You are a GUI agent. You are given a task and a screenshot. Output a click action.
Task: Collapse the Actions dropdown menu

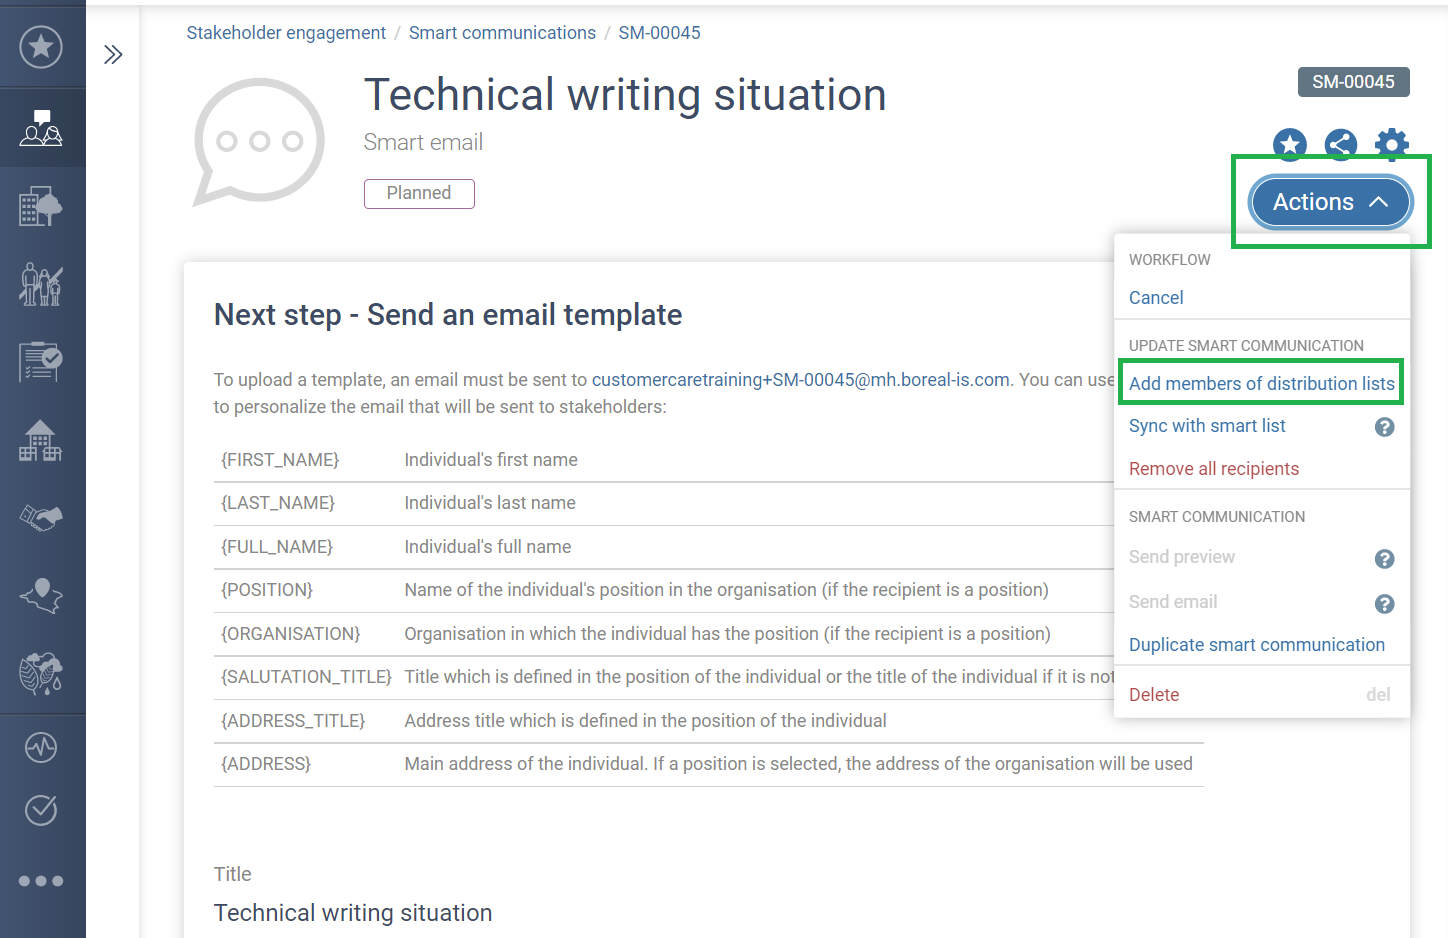coord(1329,201)
